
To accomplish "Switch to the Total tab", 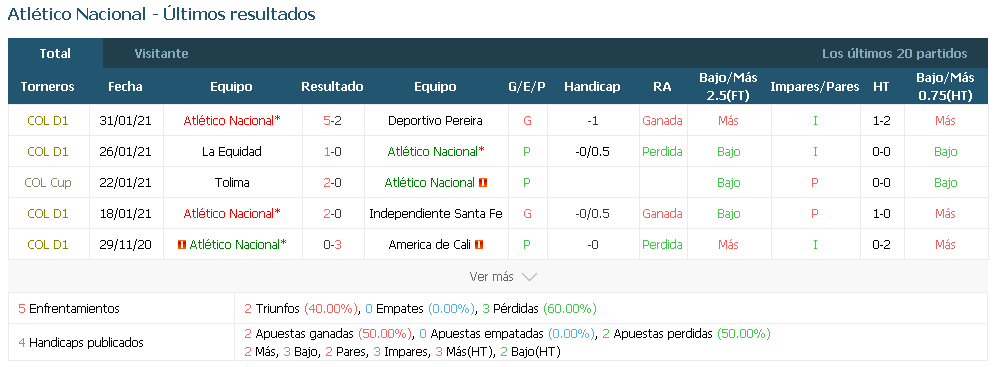I will click(55, 54).
